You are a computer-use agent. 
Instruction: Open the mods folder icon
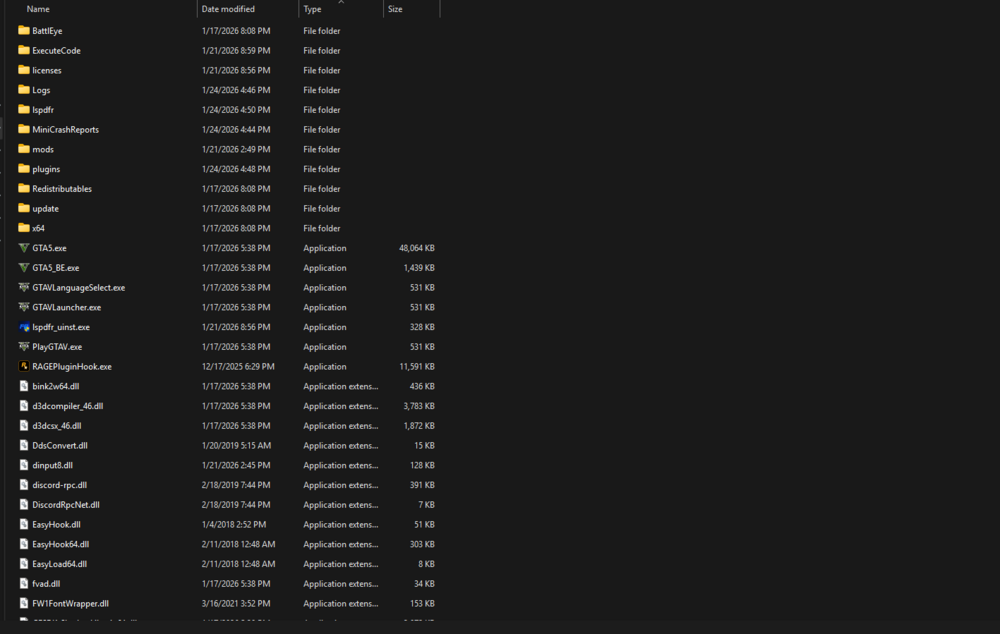click(23, 149)
